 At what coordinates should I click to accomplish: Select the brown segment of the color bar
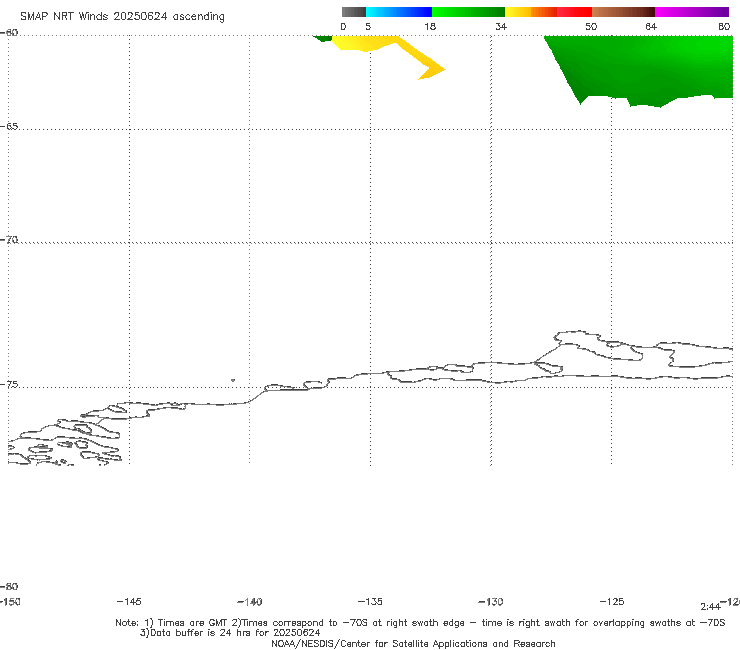[x=623, y=12]
